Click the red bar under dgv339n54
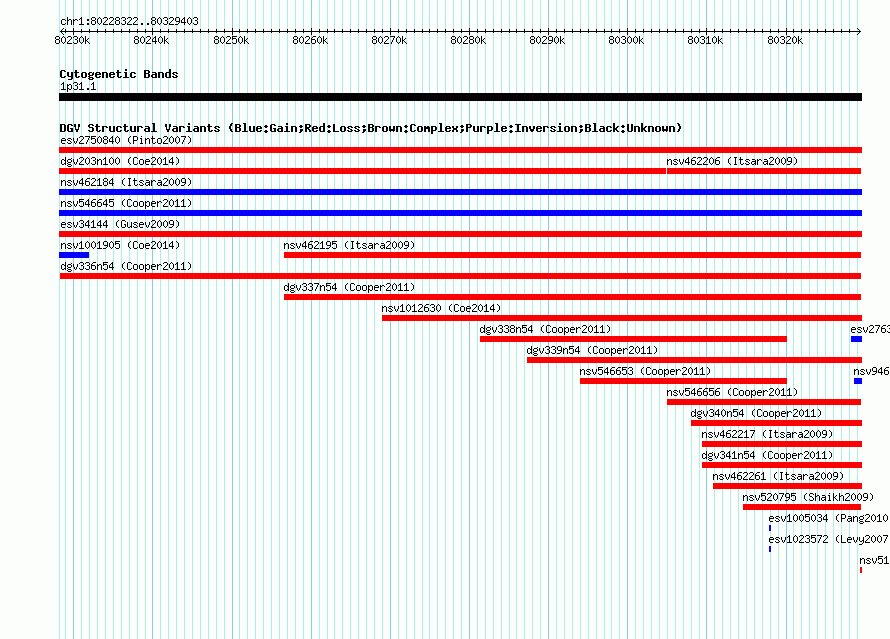890x639 pixels. (694, 360)
